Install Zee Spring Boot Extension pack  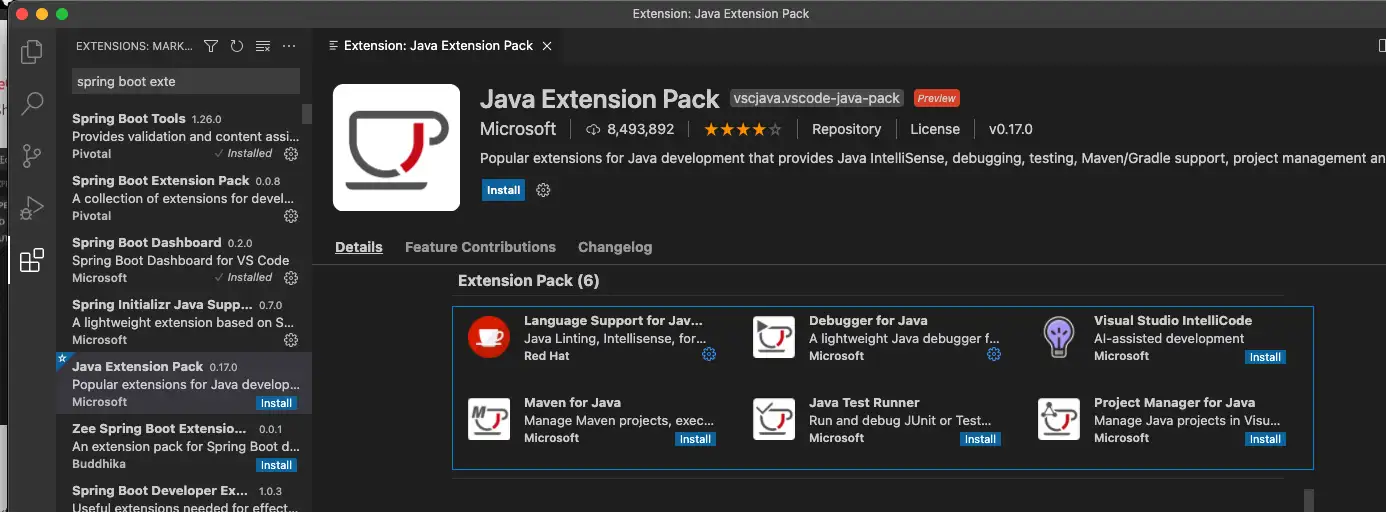tap(277, 465)
